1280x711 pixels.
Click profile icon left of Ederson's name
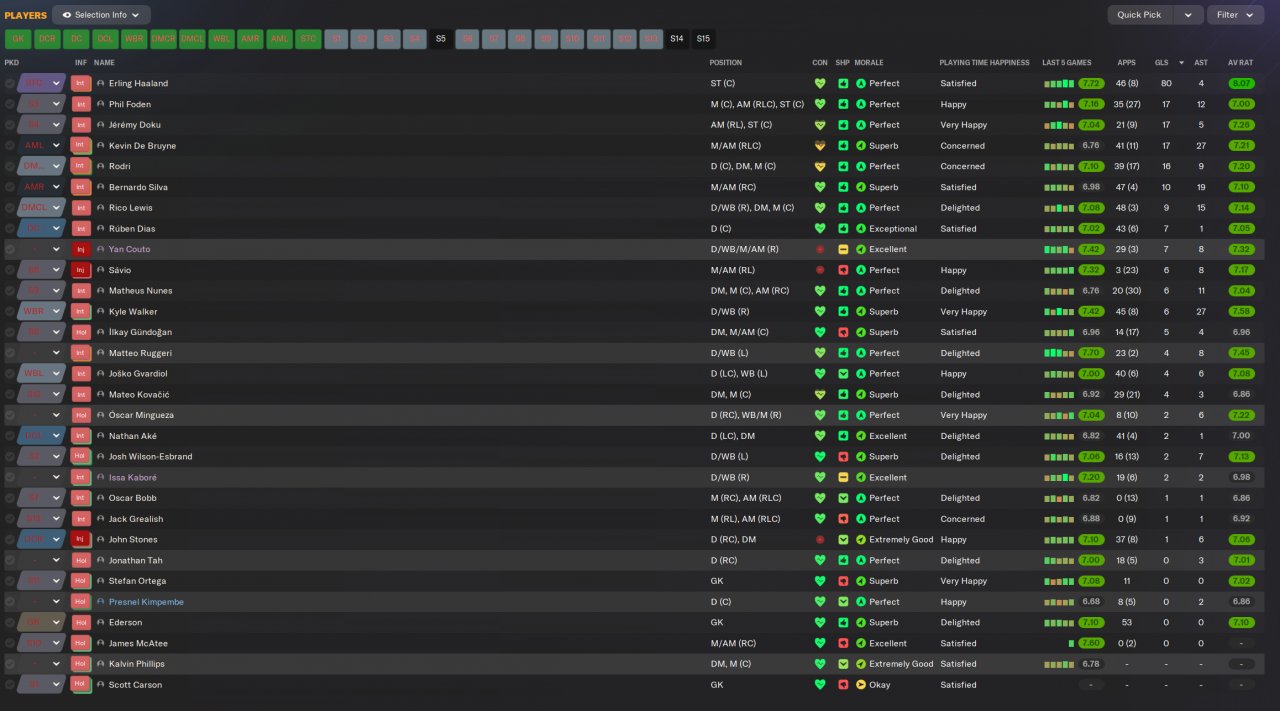[x=100, y=623]
